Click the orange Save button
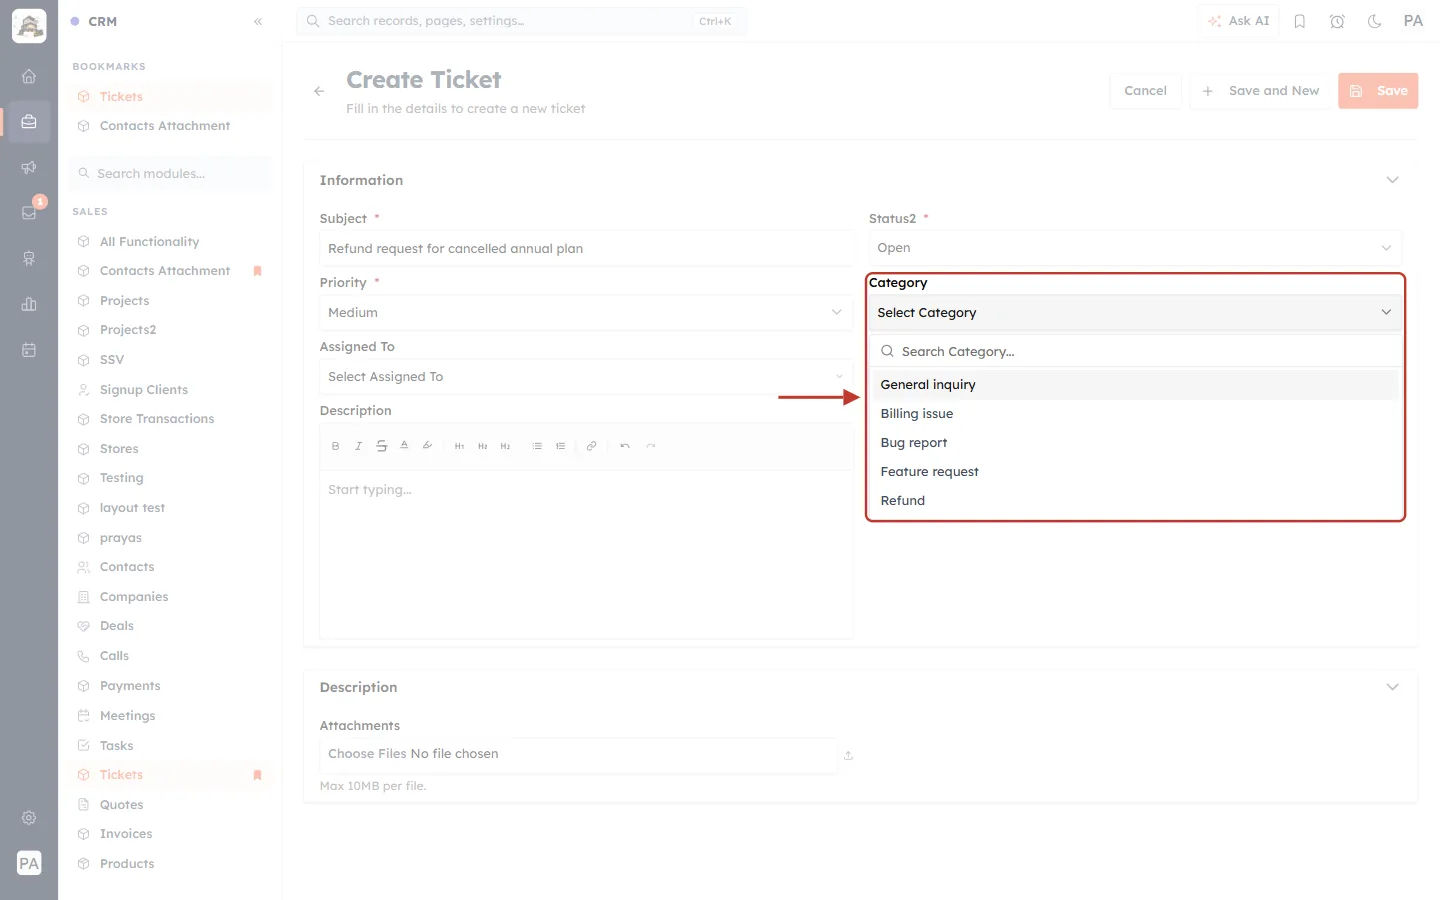 click(1378, 91)
